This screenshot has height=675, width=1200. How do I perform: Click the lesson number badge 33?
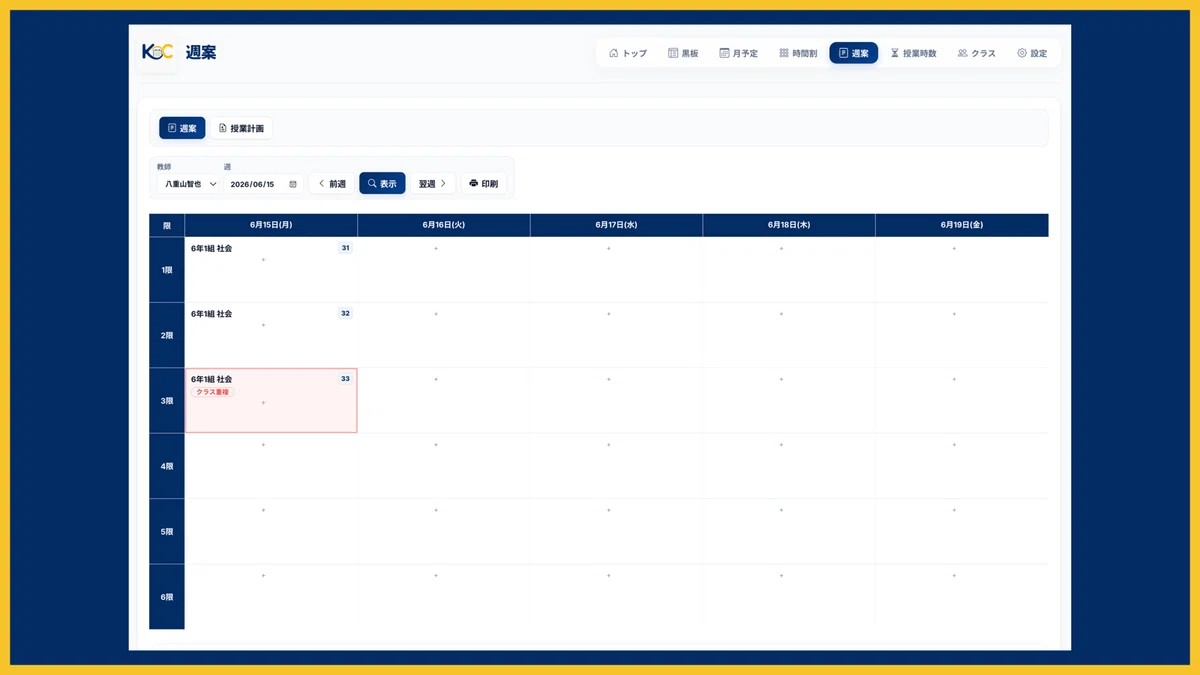click(345, 379)
